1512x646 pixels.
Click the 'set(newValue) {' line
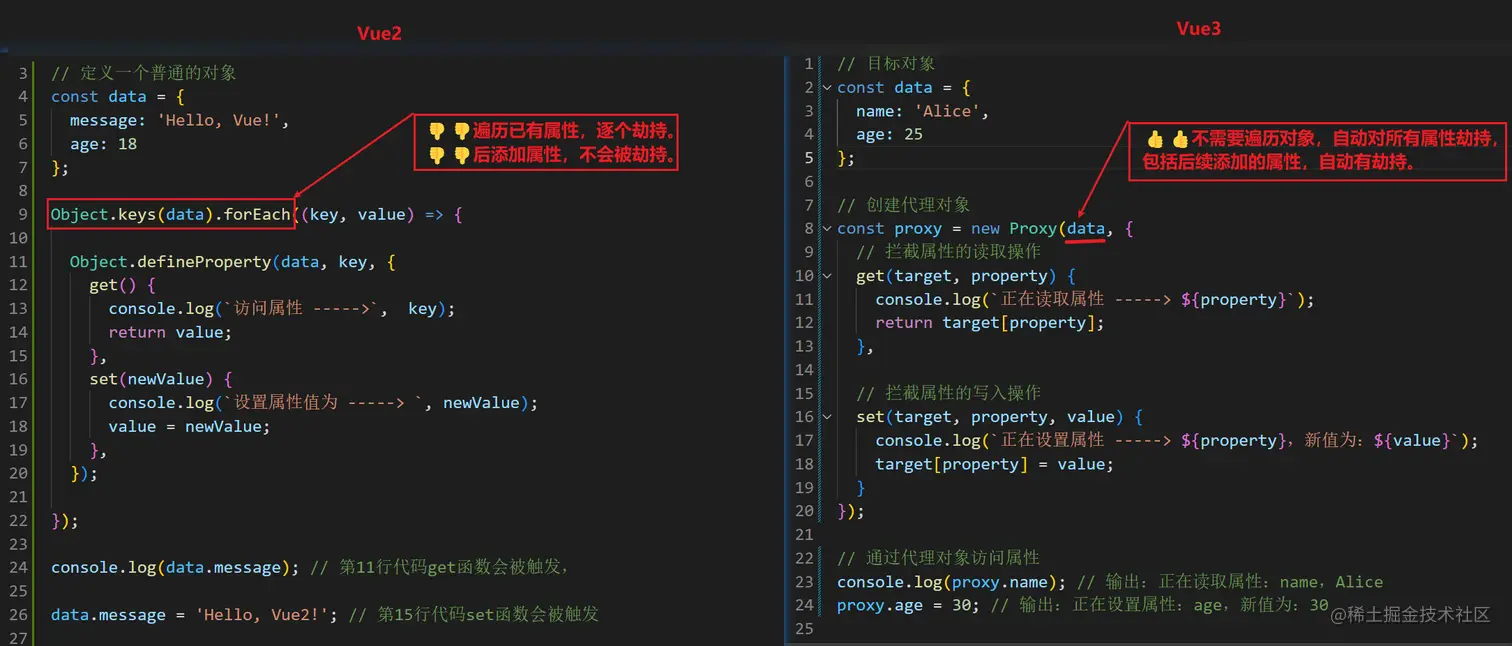(160, 379)
